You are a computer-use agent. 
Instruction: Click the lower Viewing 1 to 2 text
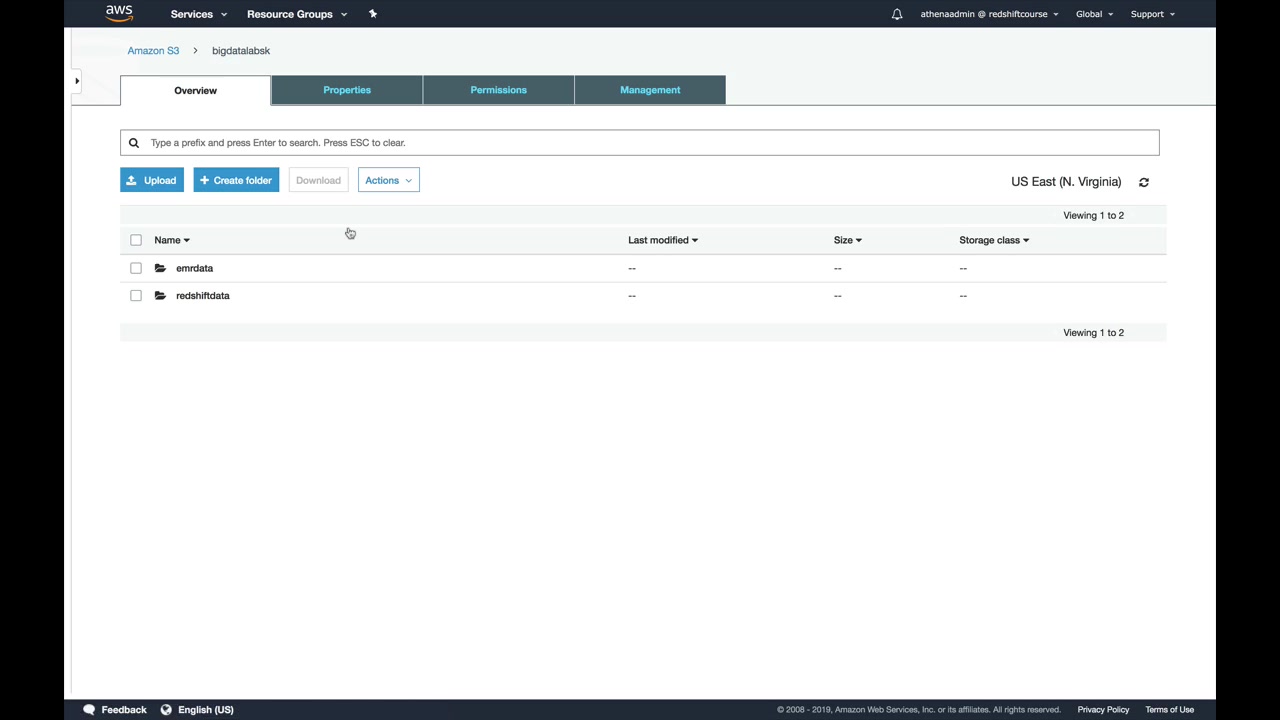(x=1094, y=333)
